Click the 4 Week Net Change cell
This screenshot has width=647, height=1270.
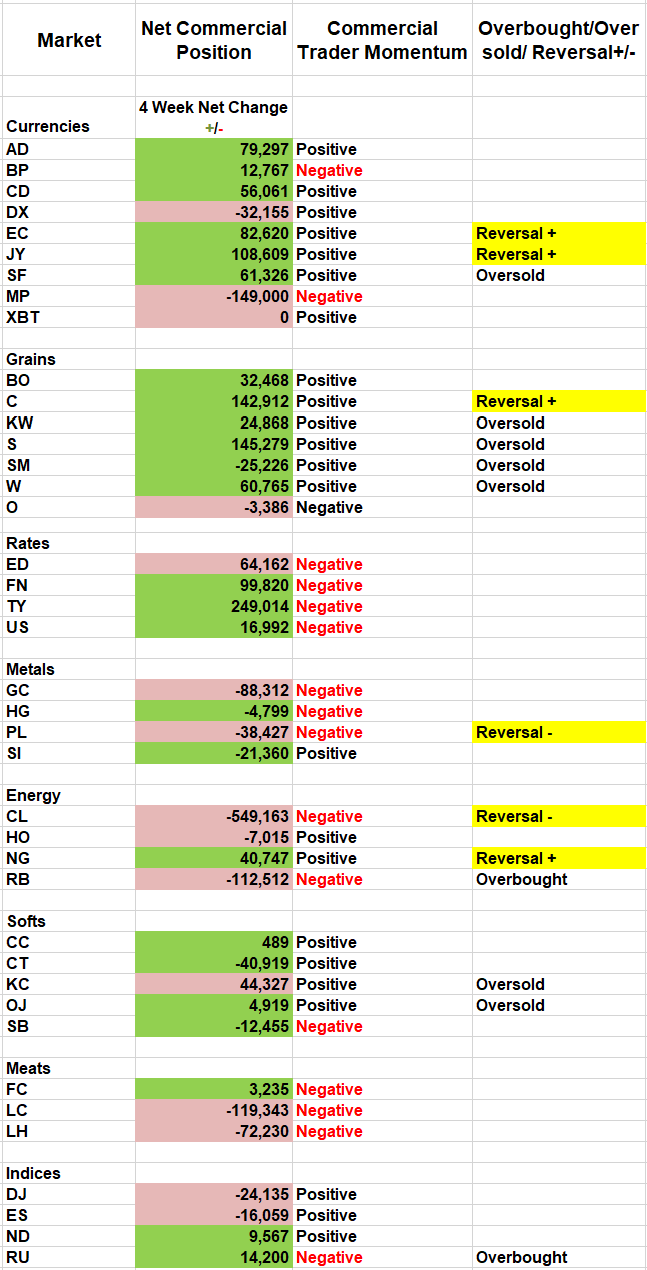click(x=214, y=117)
